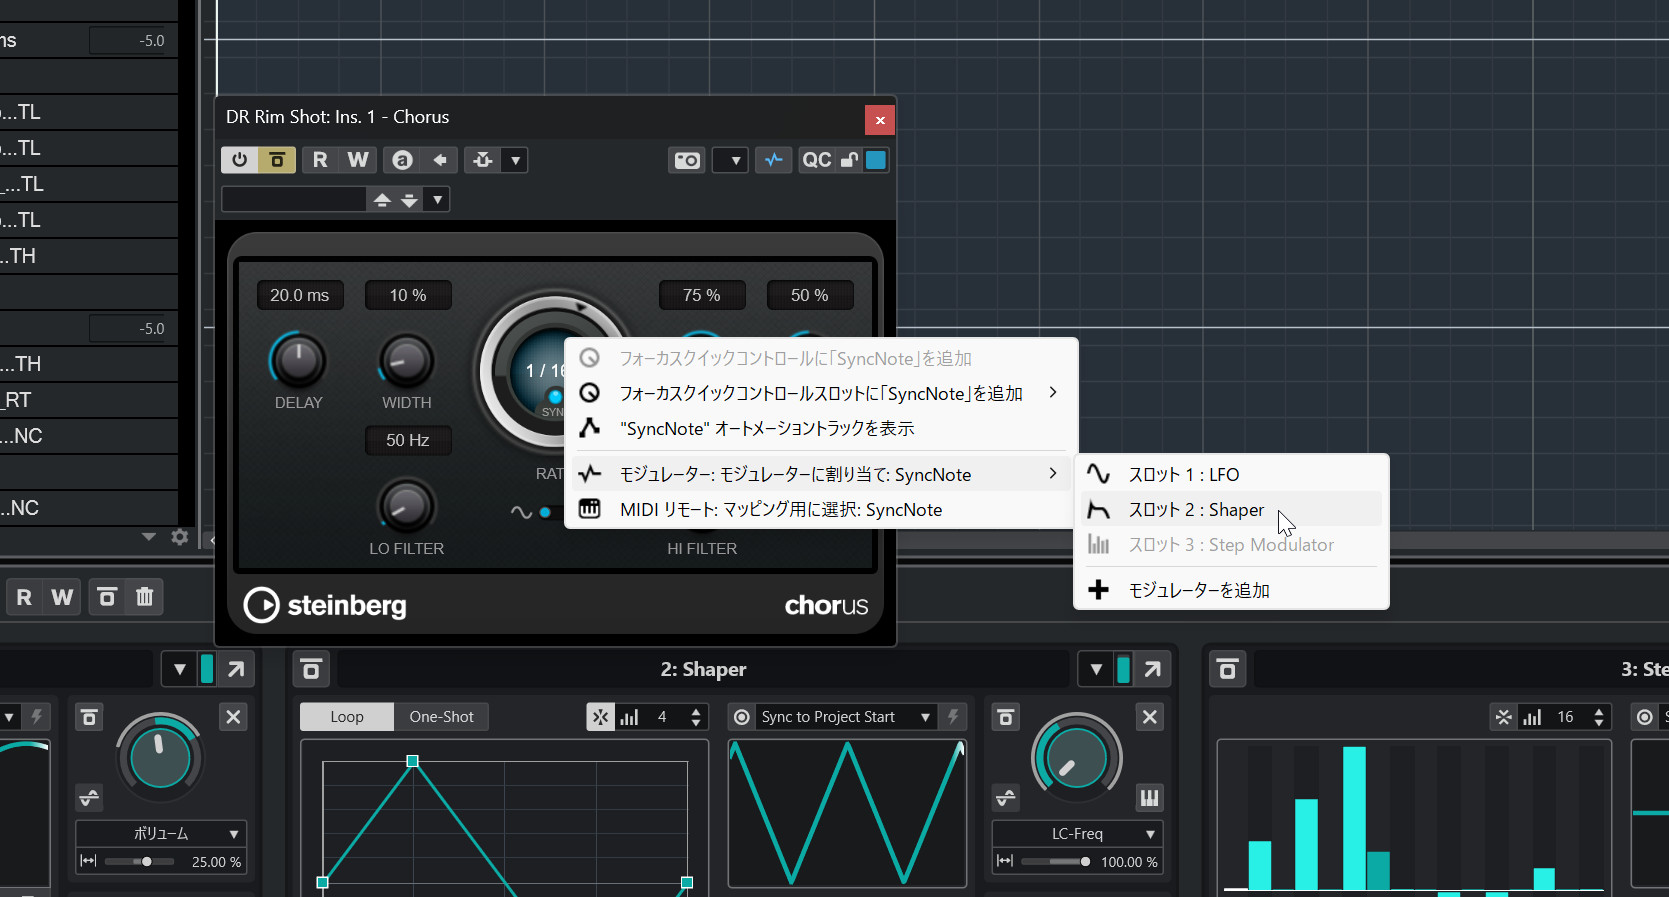Click the camera snapshot icon
The width and height of the screenshot is (1669, 897).
pos(687,160)
